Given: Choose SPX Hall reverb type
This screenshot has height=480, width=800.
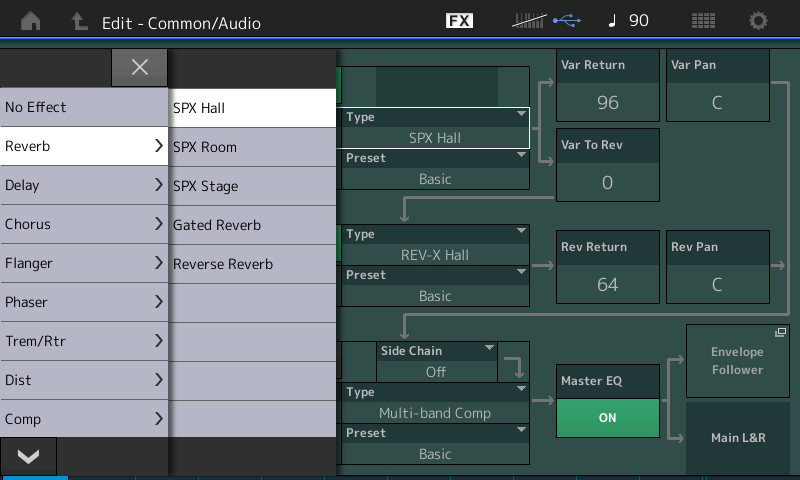Looking at the screenshot, I should tap(252, 108).
